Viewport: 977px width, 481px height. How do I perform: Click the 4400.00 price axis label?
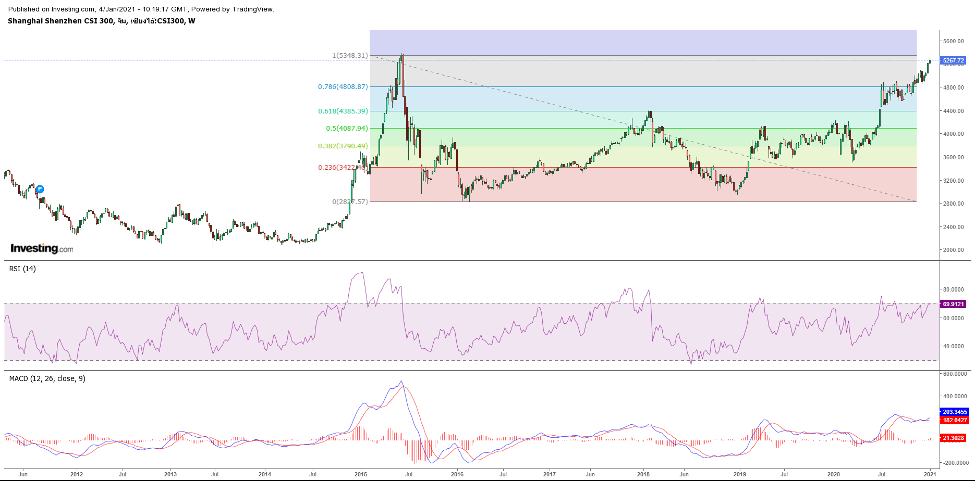click(953, 111)
